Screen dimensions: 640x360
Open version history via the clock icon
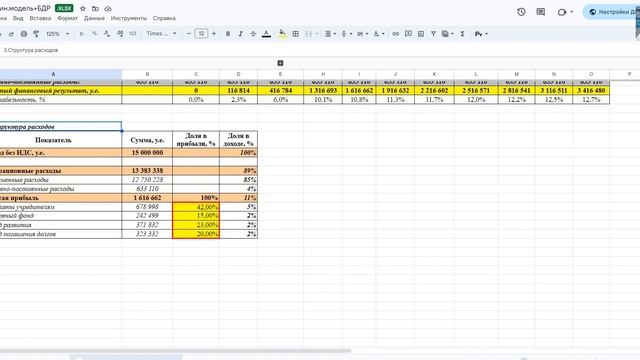[521, 12]
